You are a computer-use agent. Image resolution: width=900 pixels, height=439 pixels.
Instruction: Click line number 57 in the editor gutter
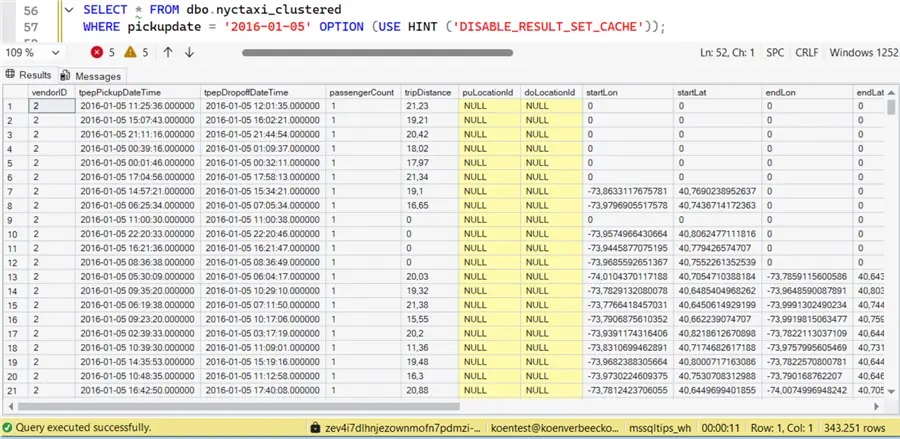tap(30, 27)
